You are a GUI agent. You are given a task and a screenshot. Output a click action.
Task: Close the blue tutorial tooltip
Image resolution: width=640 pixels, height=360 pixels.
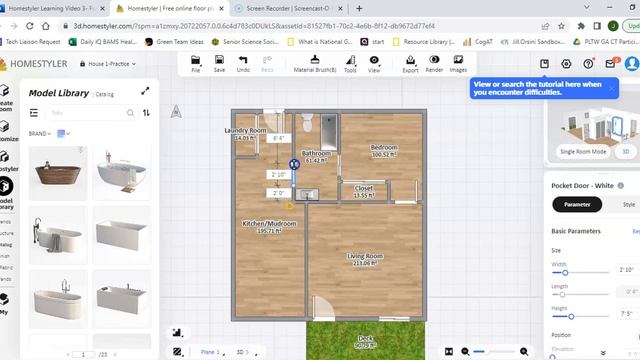pyautogui.click(x=611, y=88)
